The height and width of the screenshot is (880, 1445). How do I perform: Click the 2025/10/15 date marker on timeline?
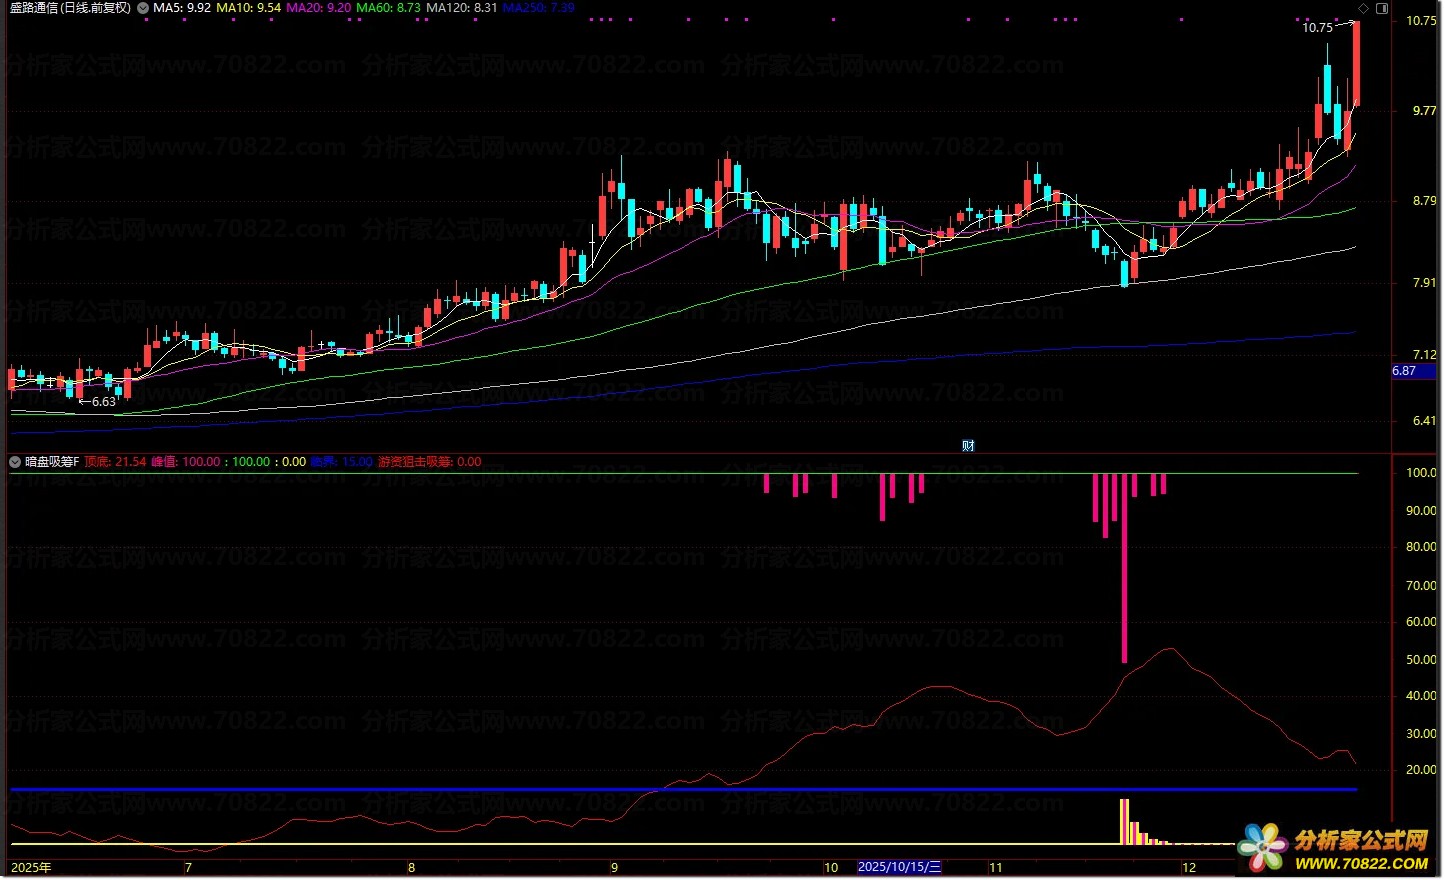[899, 867]
